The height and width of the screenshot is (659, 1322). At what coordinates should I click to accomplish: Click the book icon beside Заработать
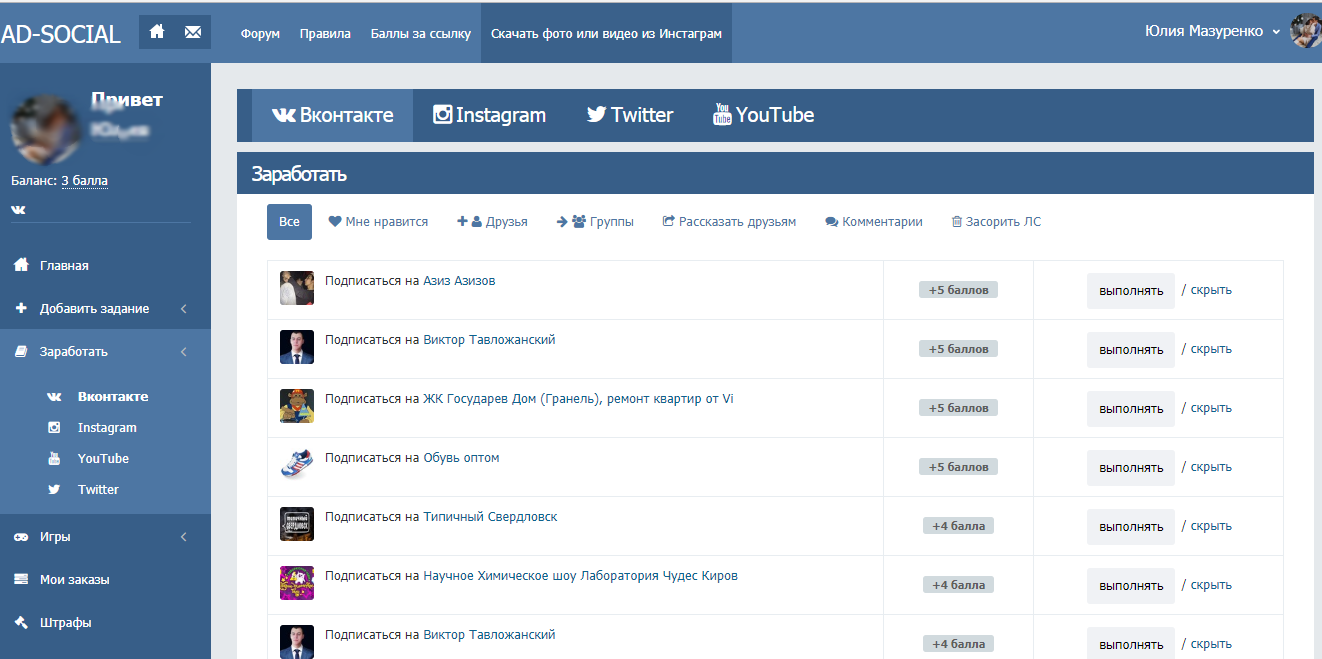click(x=20, y=351)
